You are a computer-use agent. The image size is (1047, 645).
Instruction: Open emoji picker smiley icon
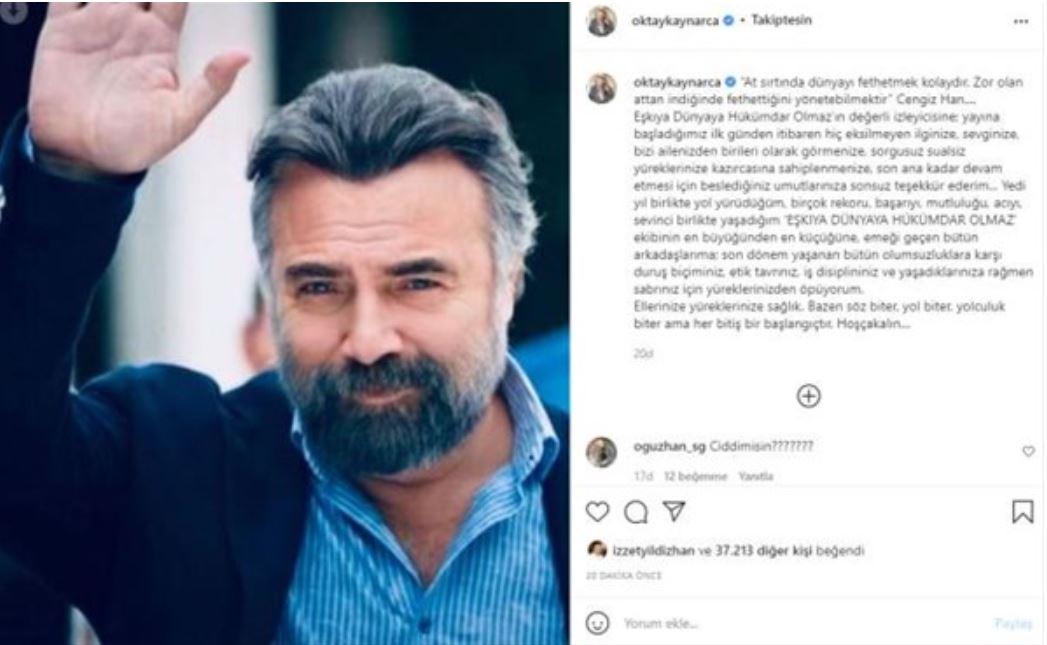(598, 622)
